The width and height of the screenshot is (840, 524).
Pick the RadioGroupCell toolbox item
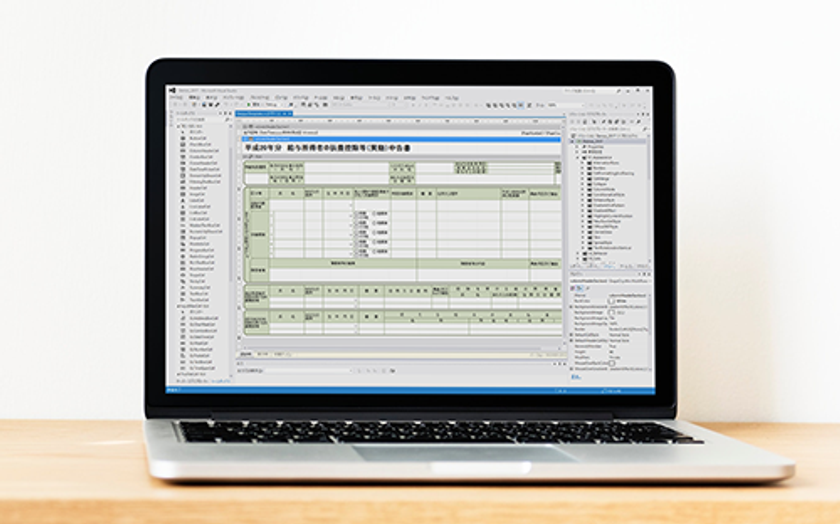[x=201, y=256]
